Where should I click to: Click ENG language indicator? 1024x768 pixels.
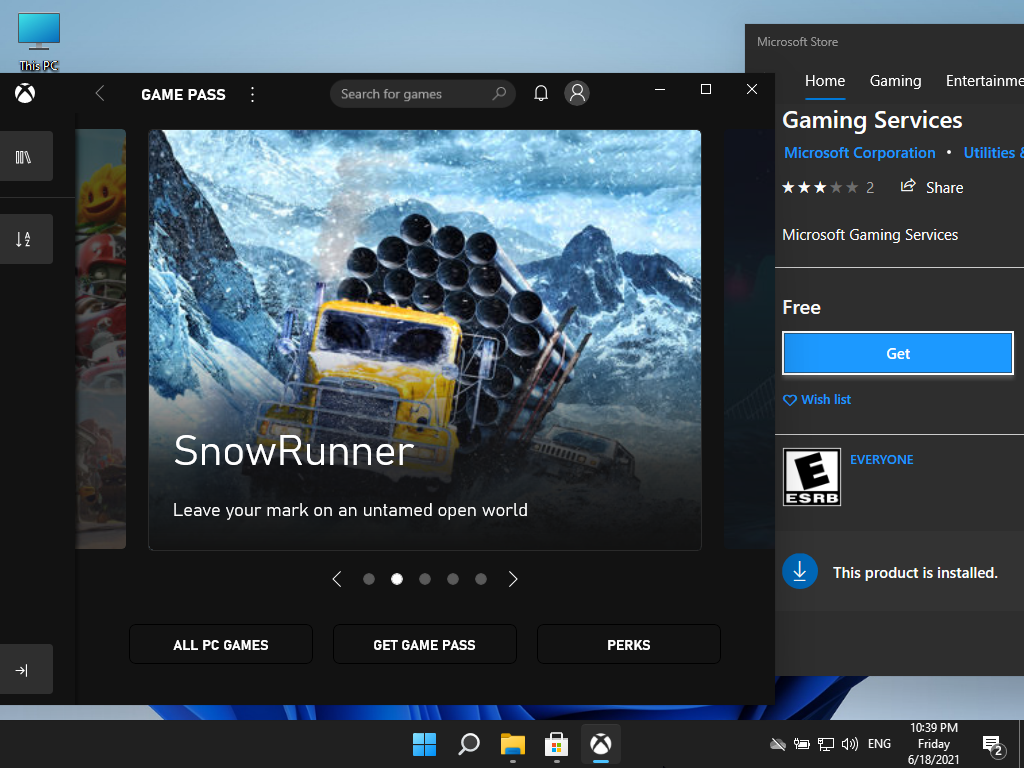click(879, 744)
